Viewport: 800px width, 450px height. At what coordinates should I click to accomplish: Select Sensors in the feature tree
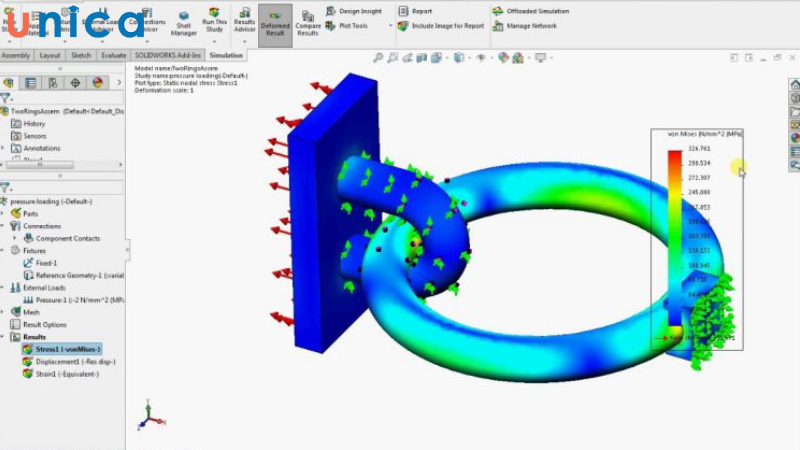(x=29, y=136)
